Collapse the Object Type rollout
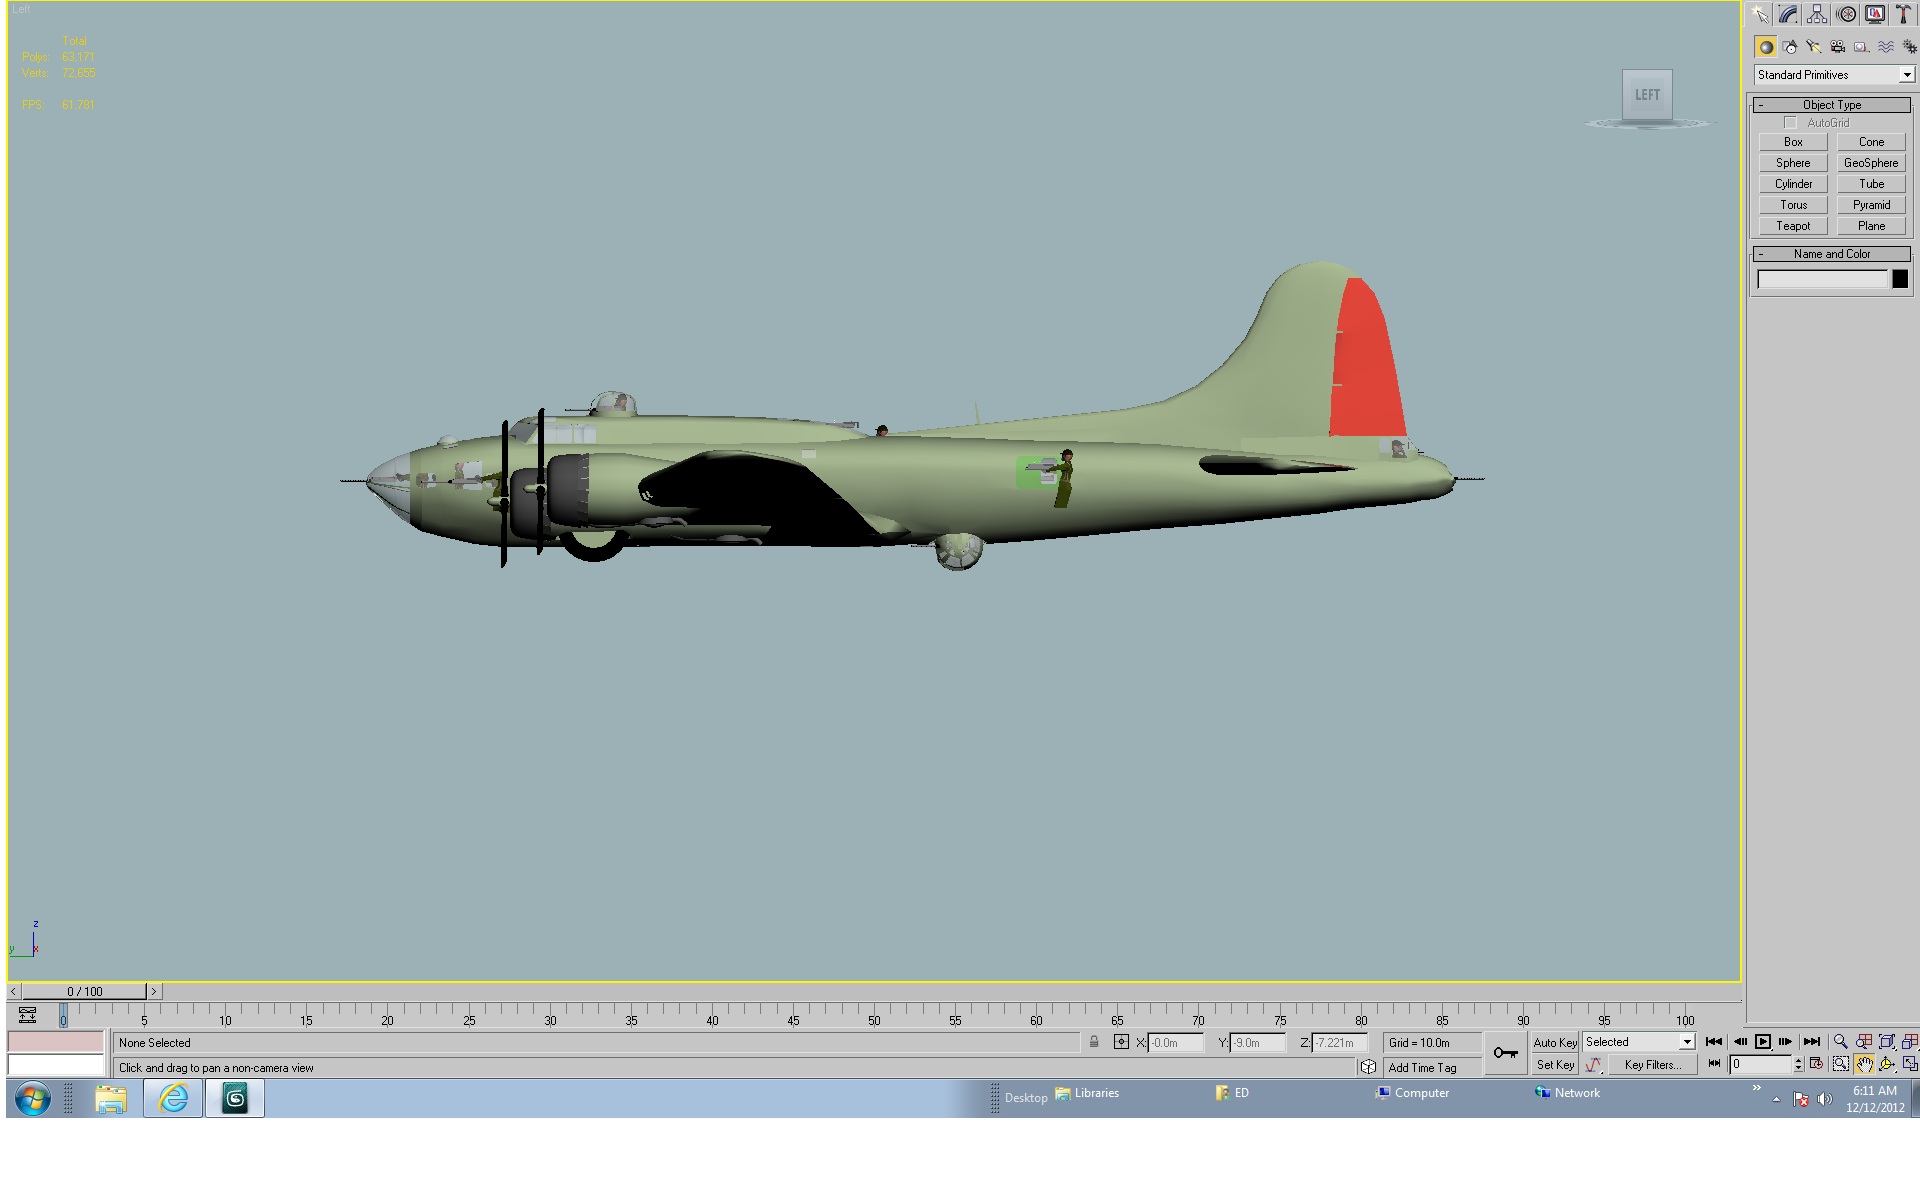 pyautogui.click(x=1832, y=105)
